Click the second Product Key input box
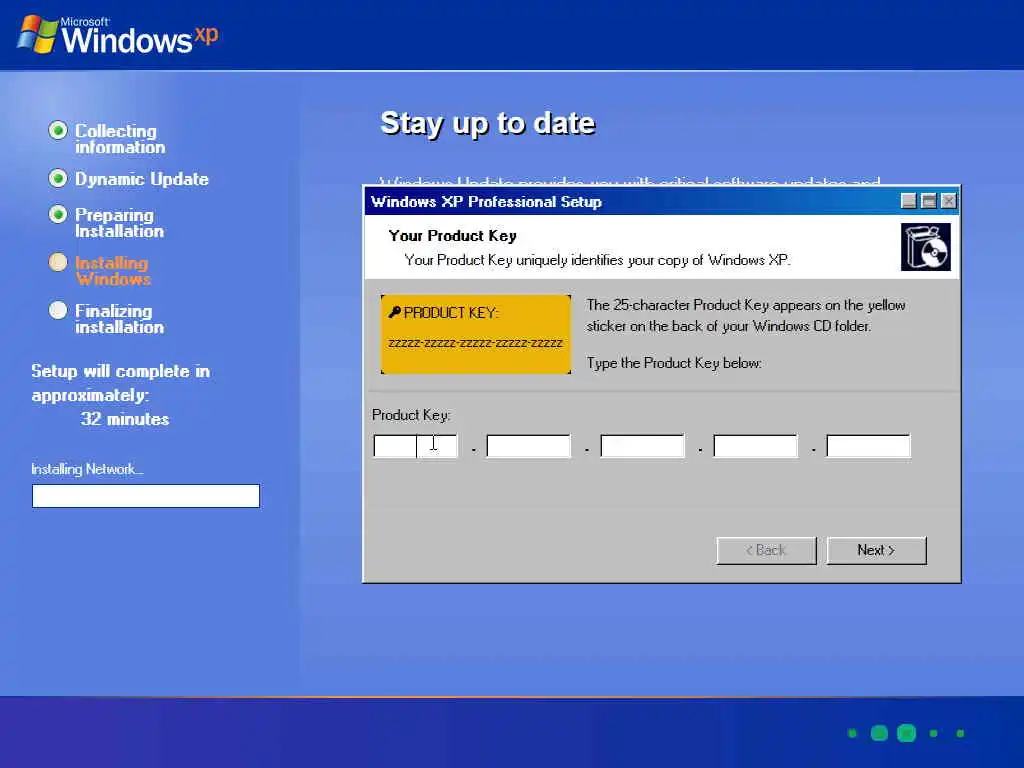Screen dimensions: 1024x768 coord(528,446)
